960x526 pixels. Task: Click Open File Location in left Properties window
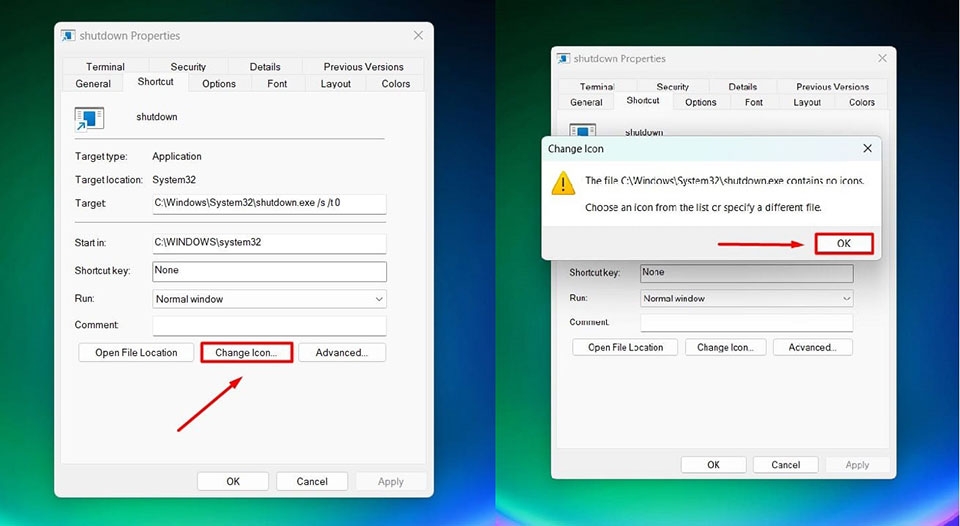pos(136,353)
